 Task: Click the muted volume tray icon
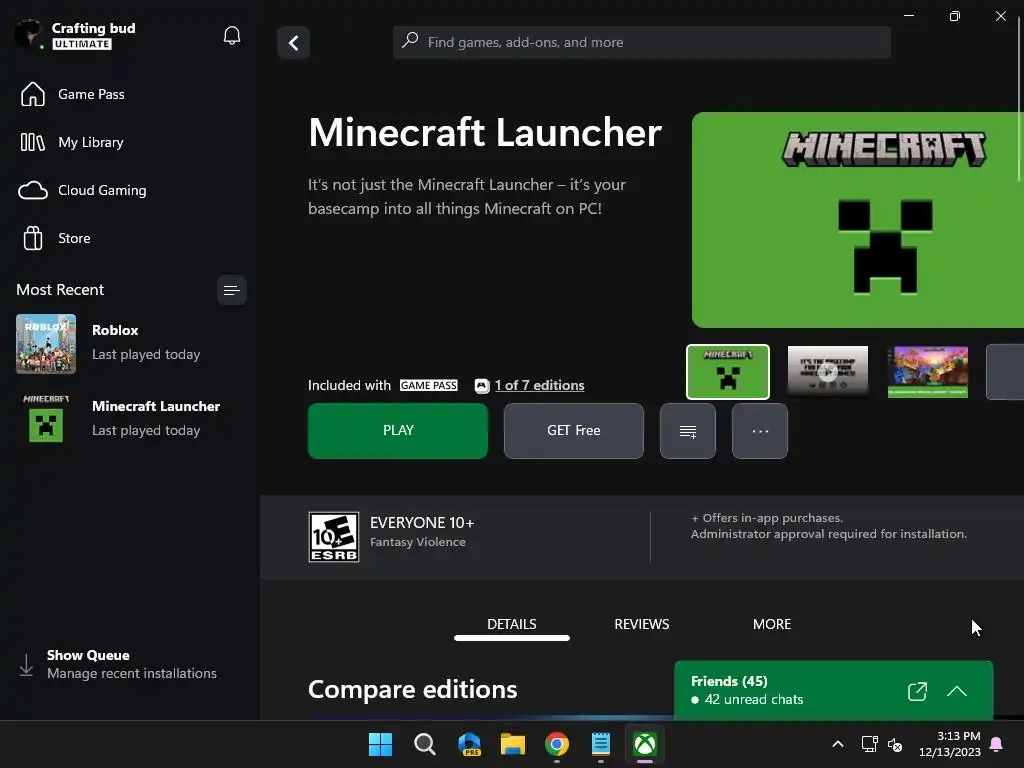pos(895,744)
